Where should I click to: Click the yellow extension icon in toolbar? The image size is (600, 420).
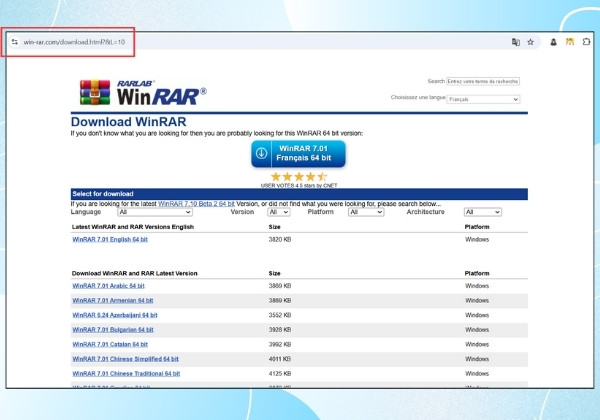click(x=570, y=42)
